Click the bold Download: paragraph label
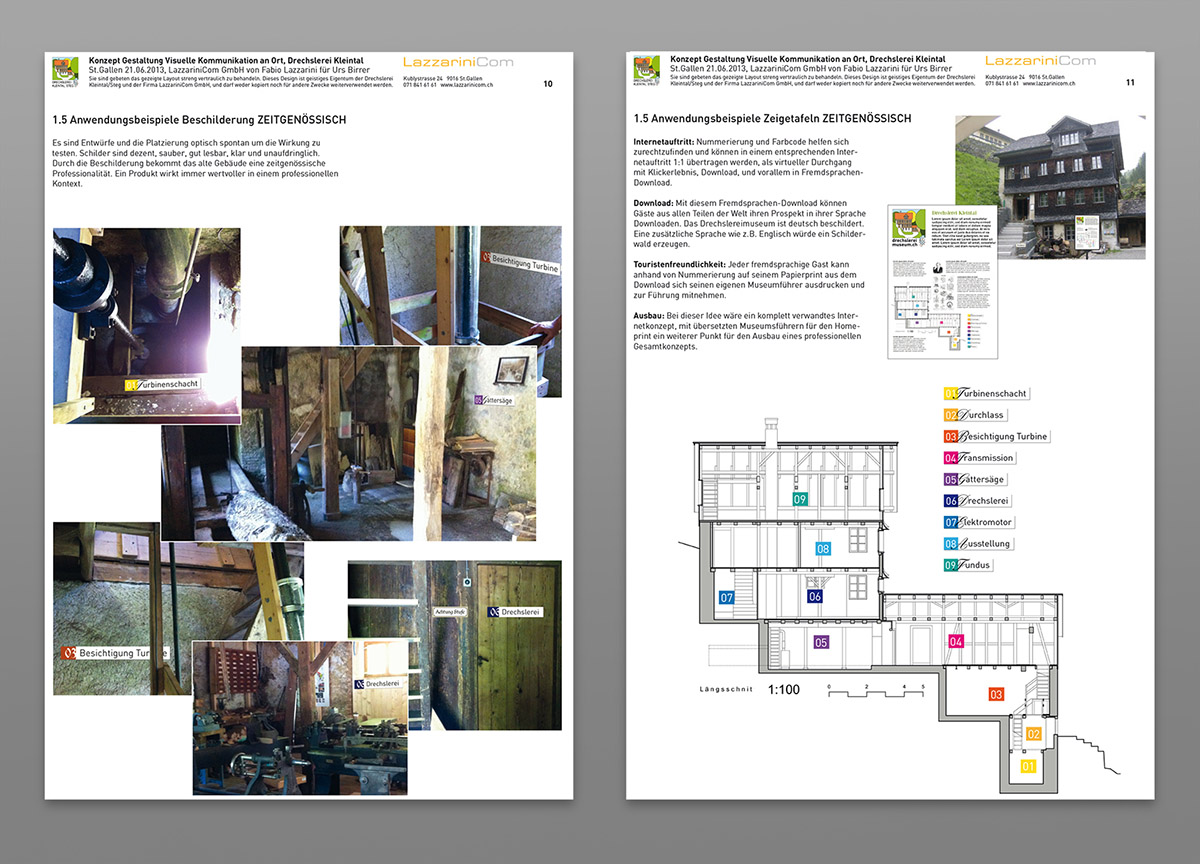1200x864 pixels. (x=654, y=204)
